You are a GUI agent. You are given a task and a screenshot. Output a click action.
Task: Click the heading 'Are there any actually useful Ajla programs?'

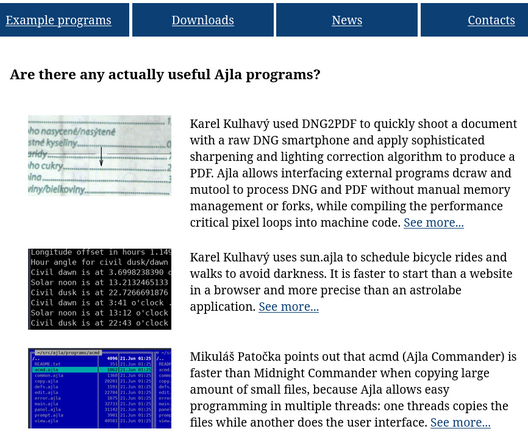click(165, 74)
